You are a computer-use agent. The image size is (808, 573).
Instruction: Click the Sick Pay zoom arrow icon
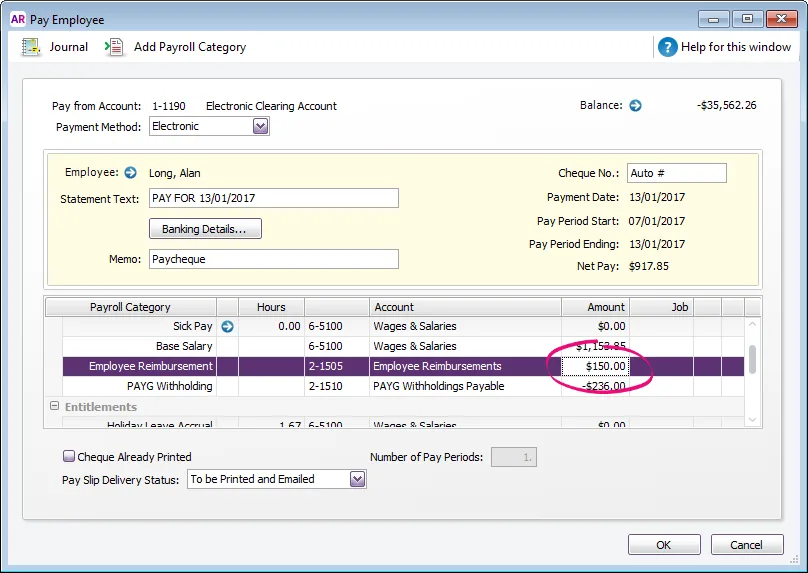(x=227, y=326)
